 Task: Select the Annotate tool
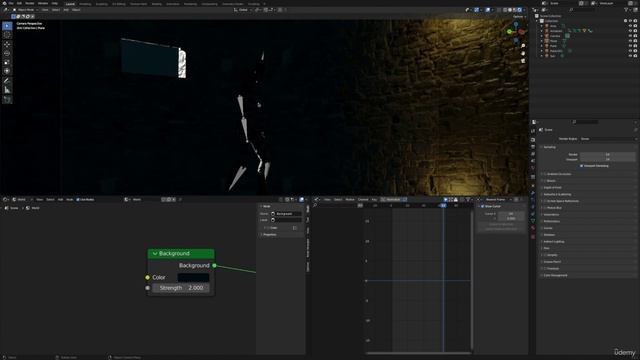click(x=7, y=81)
